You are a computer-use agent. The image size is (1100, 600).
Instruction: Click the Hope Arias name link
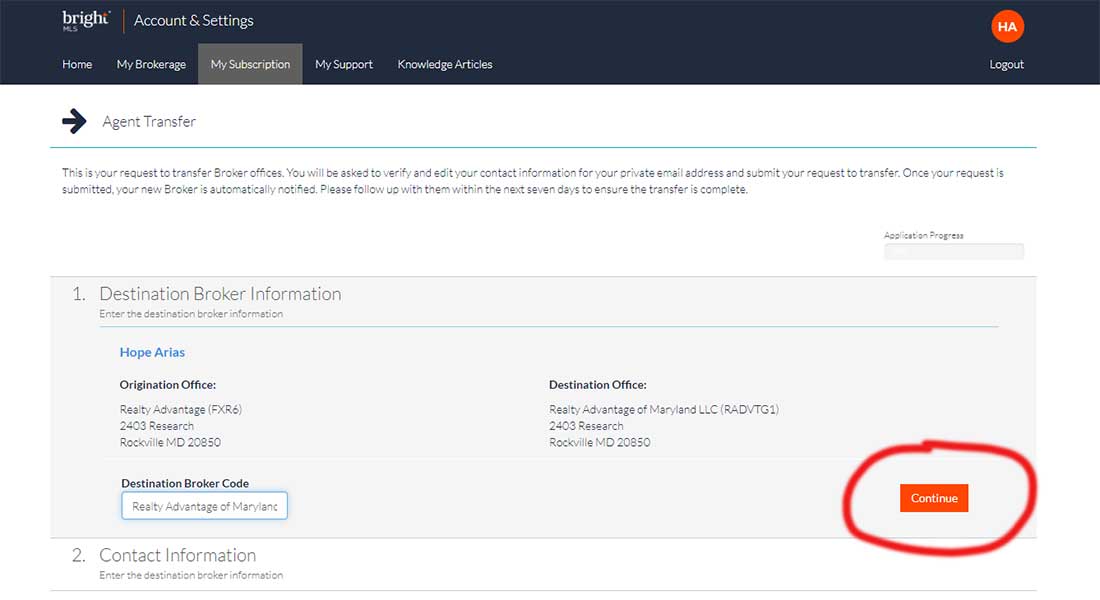152,352
